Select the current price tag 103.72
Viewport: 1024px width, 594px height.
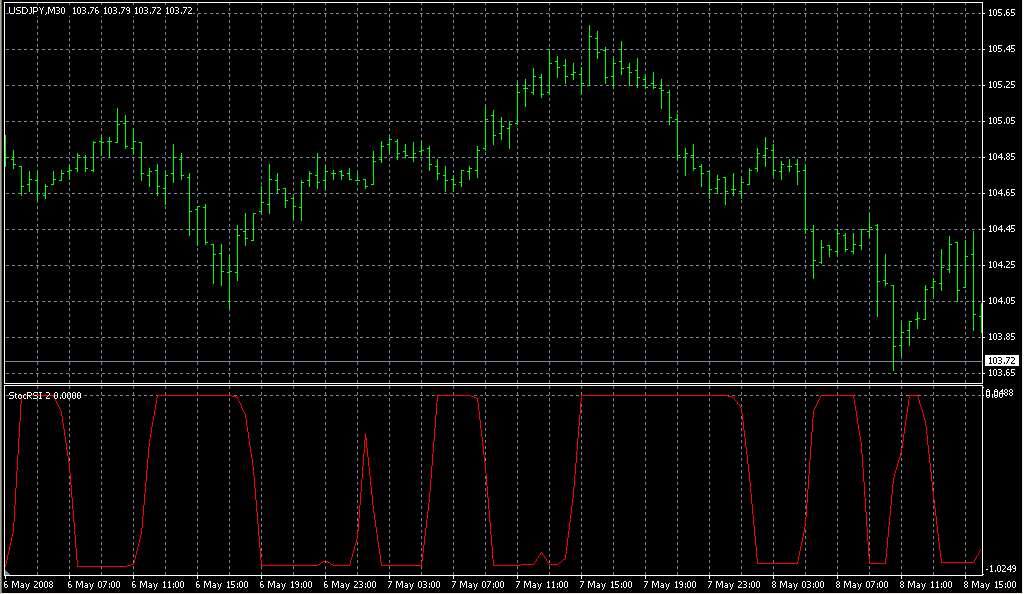click(1001, 360)
